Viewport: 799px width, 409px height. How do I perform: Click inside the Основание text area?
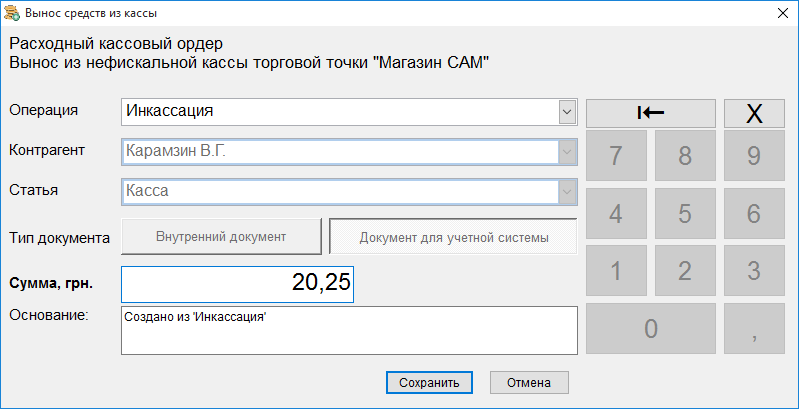349,330
